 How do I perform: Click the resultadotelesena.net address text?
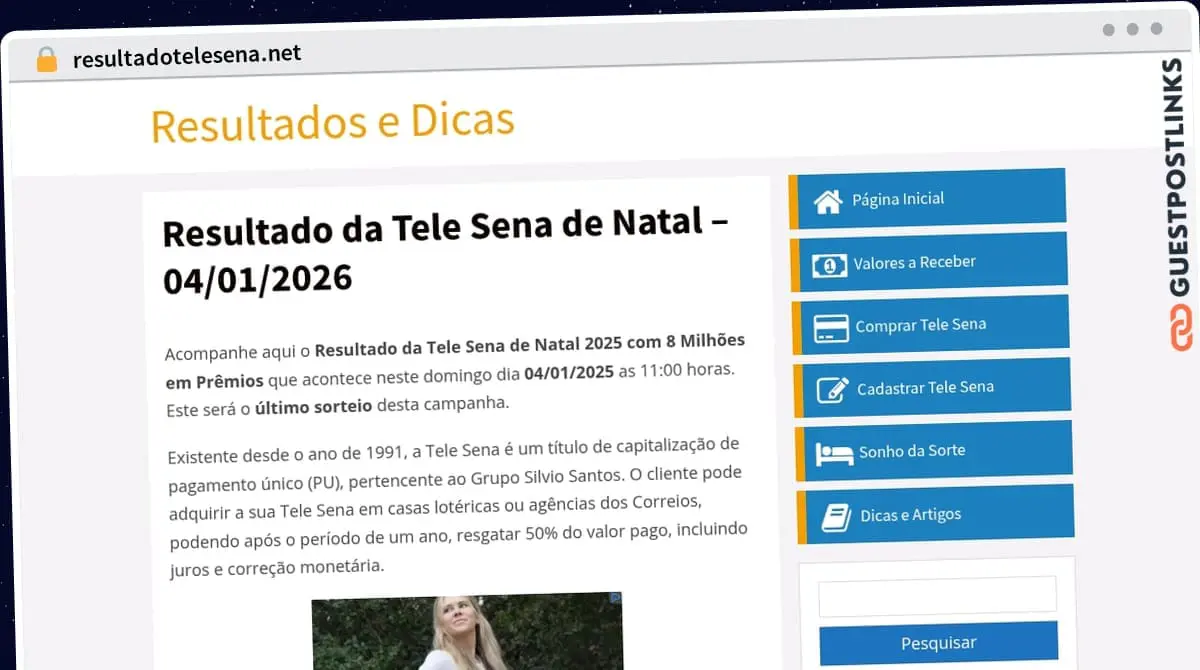click(187, 56)
